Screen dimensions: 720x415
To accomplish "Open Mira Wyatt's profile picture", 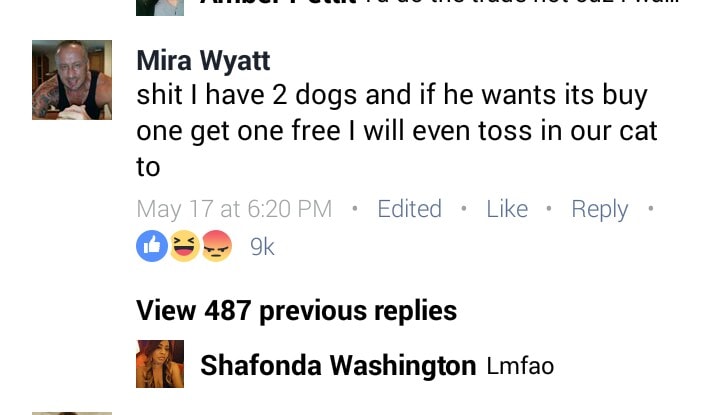I will pos(72,80).
